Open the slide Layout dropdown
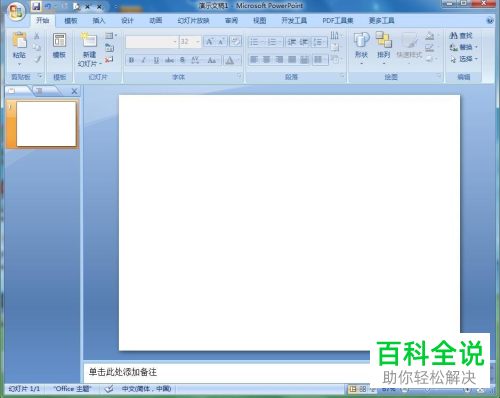 [x=111, y=36]
